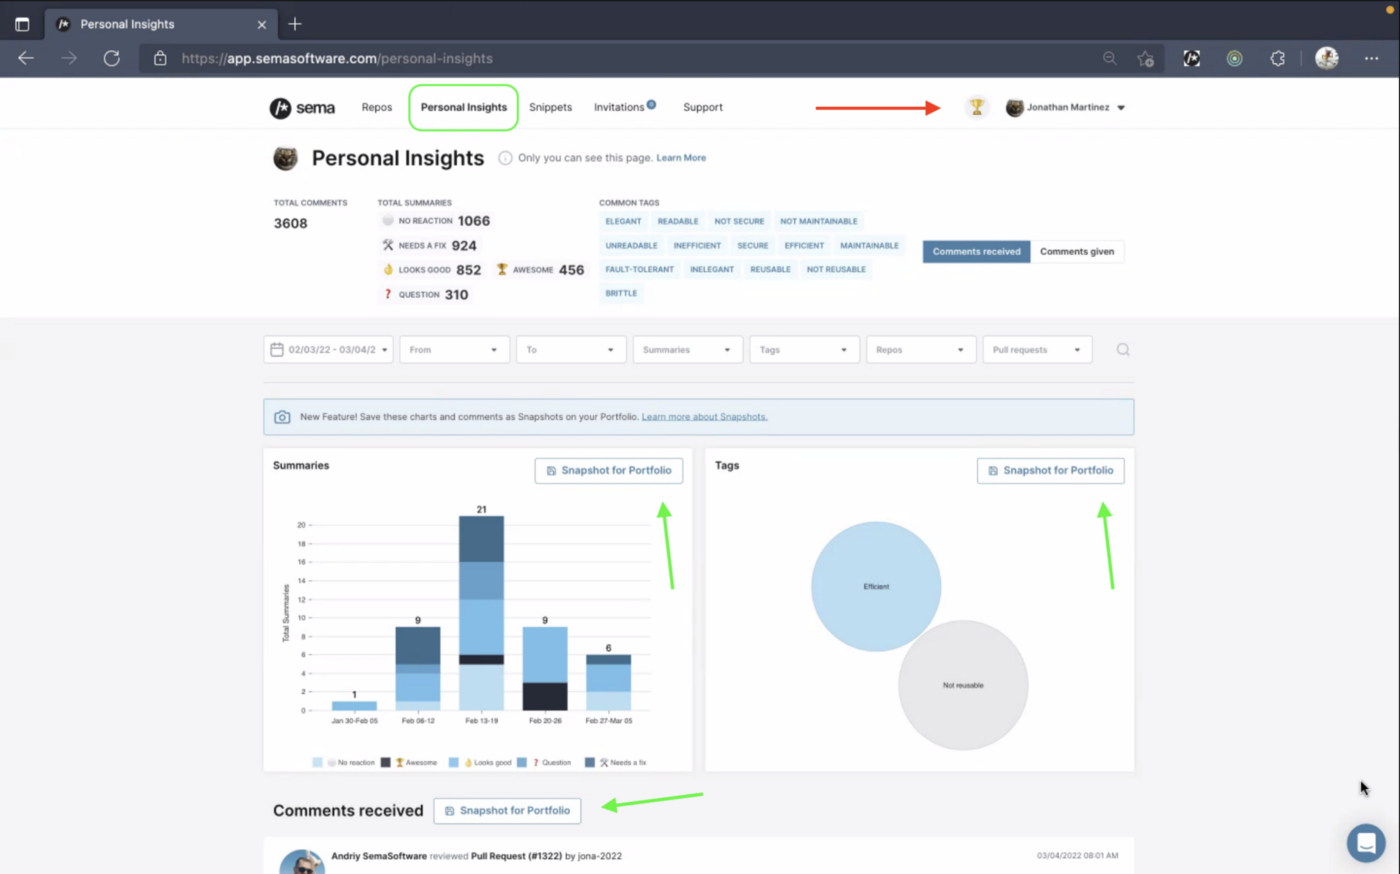Click the browser address bar URL
Screen dimensions: 1400x874
point(337,58)
